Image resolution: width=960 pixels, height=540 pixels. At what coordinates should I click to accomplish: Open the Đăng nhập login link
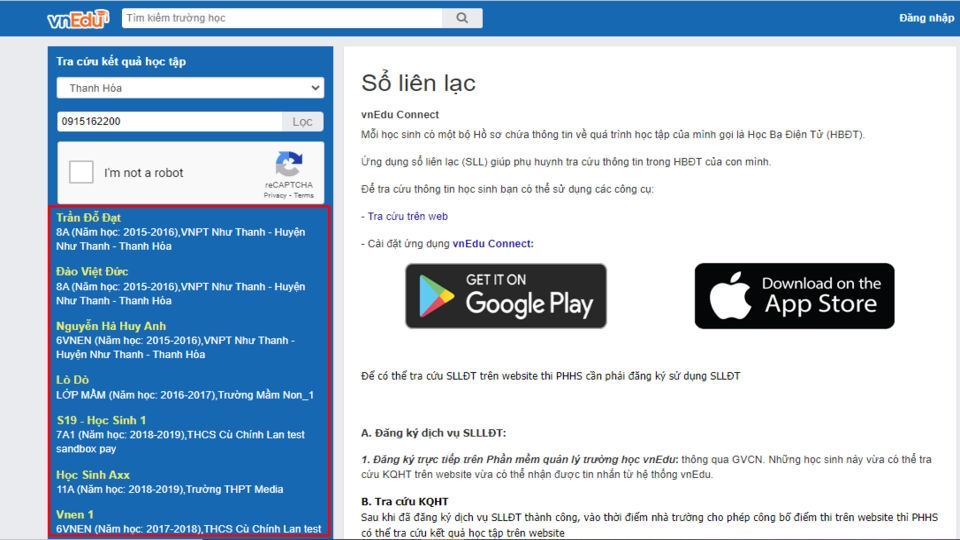click(x=926, y=18)
